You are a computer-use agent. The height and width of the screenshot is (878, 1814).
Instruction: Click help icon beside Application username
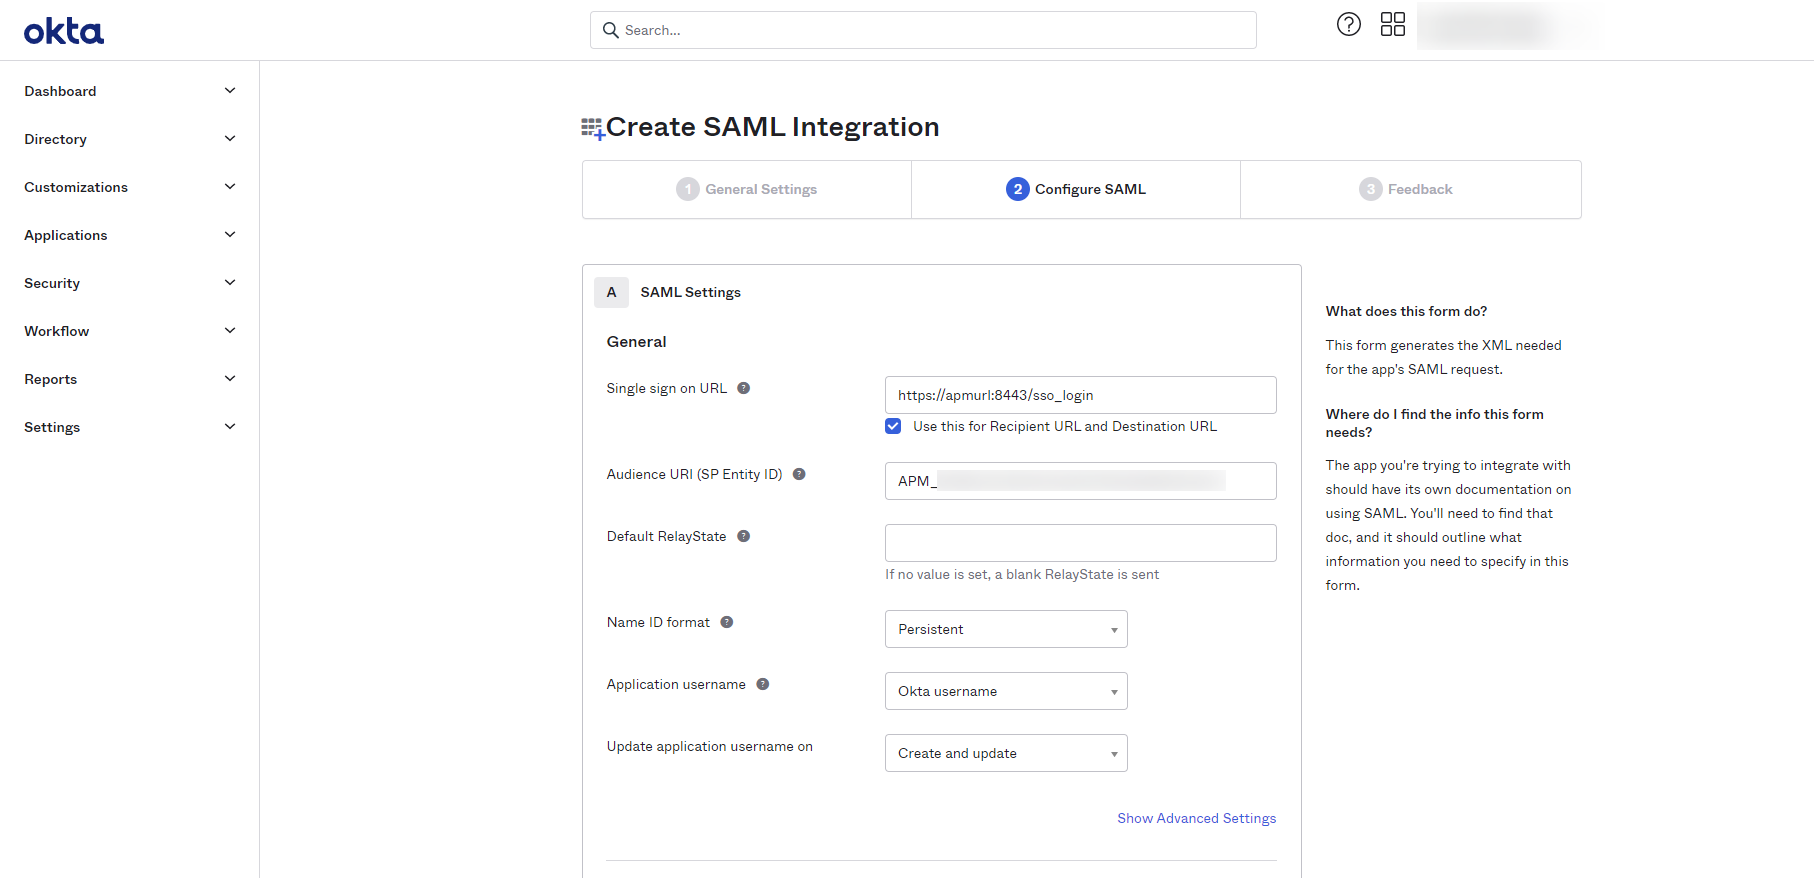762,685
